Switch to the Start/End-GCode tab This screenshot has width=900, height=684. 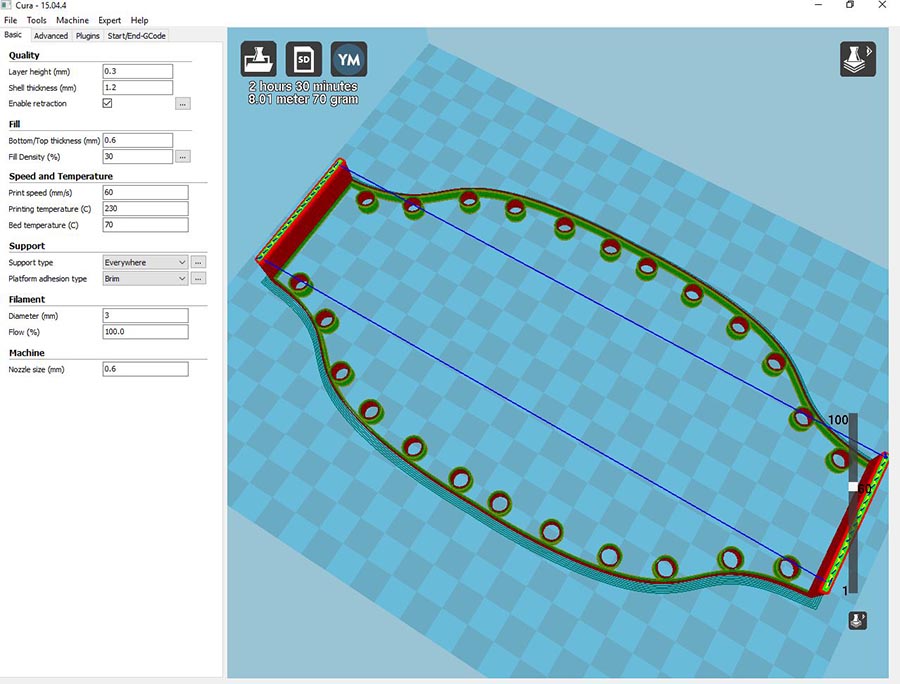[x=137, y=36]
